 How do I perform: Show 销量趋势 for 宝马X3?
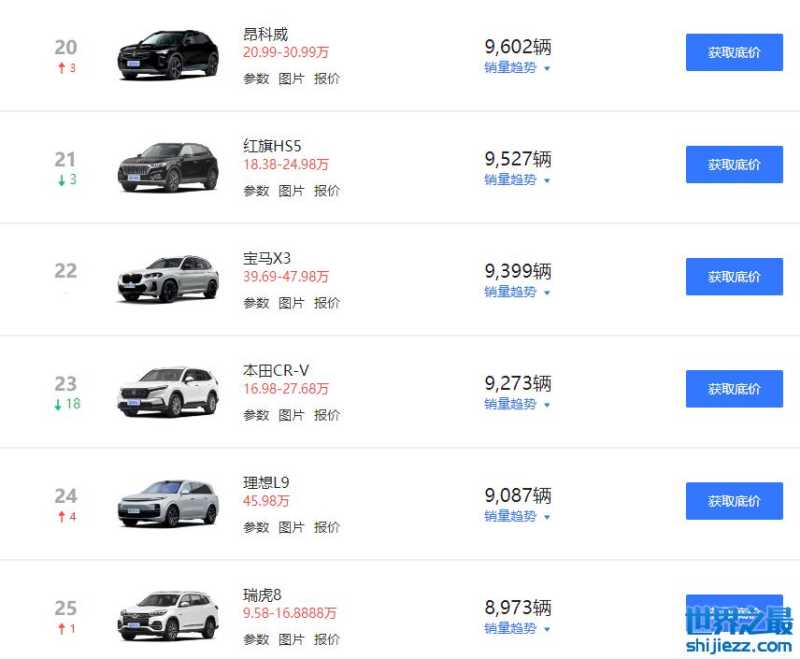517,292
